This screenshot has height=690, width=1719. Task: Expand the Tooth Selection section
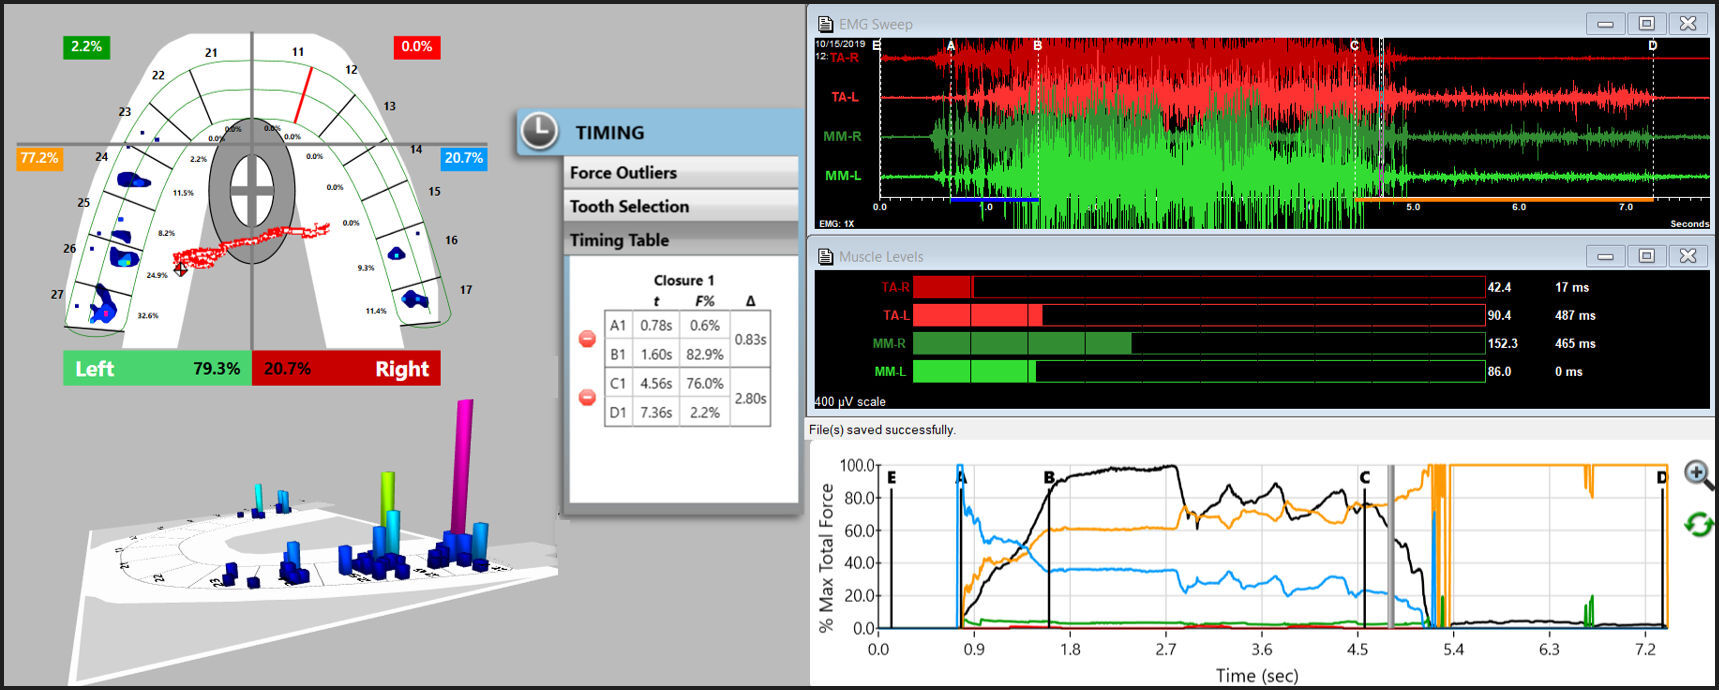[681, 207]
